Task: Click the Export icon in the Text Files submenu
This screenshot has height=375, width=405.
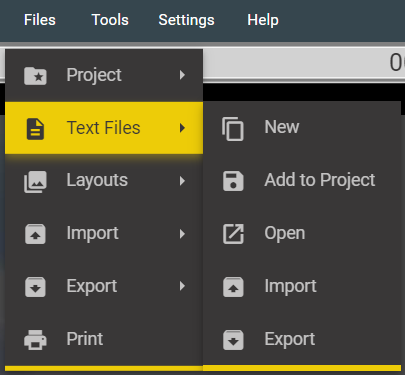Action: click(x=233, y=340)
